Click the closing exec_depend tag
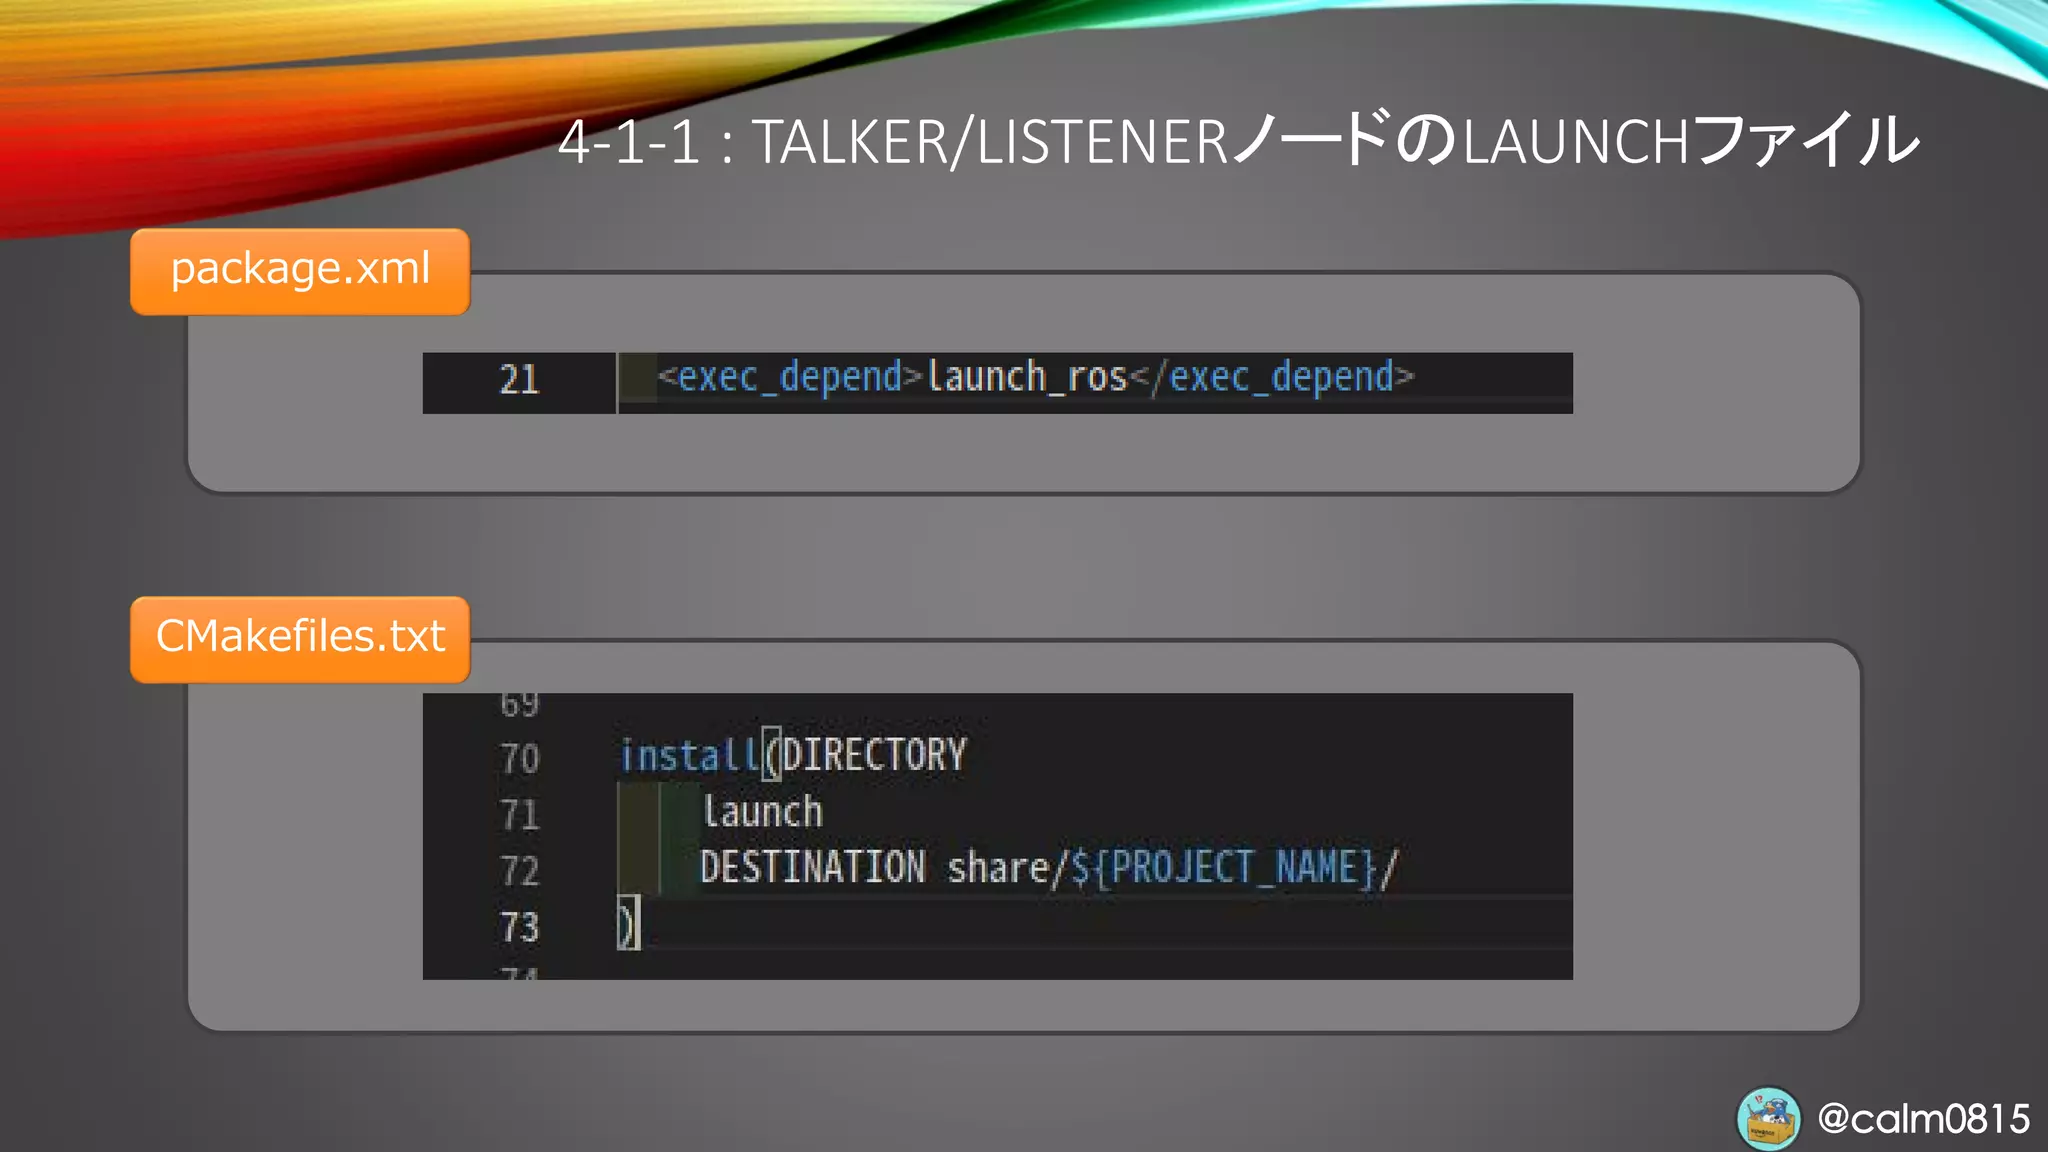 pyautogui.click(x=1272, y=377)
